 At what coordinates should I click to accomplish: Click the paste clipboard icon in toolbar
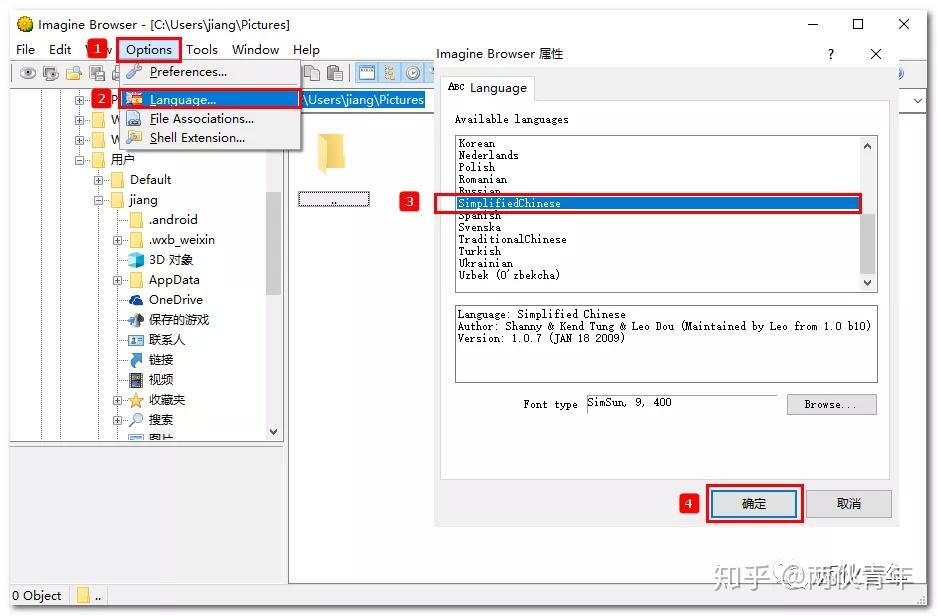[335, 73]
